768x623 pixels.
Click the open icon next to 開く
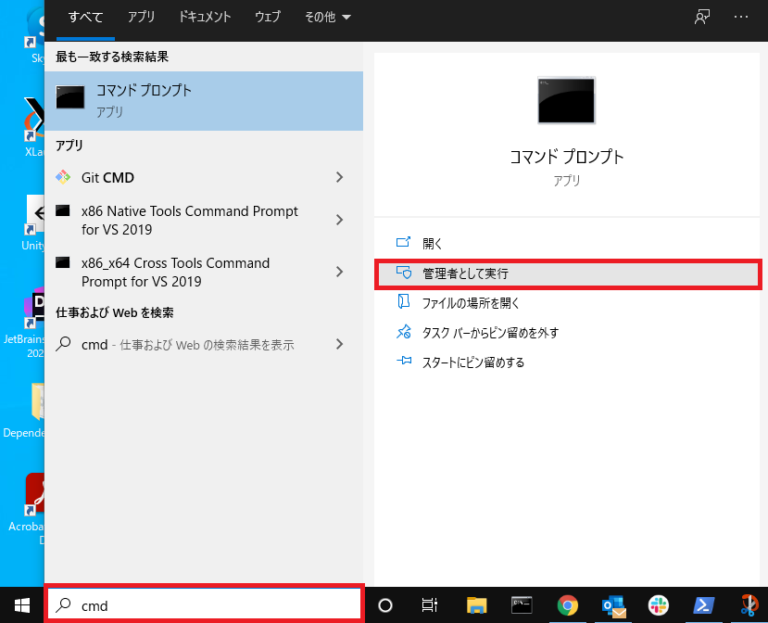(403, 242)
